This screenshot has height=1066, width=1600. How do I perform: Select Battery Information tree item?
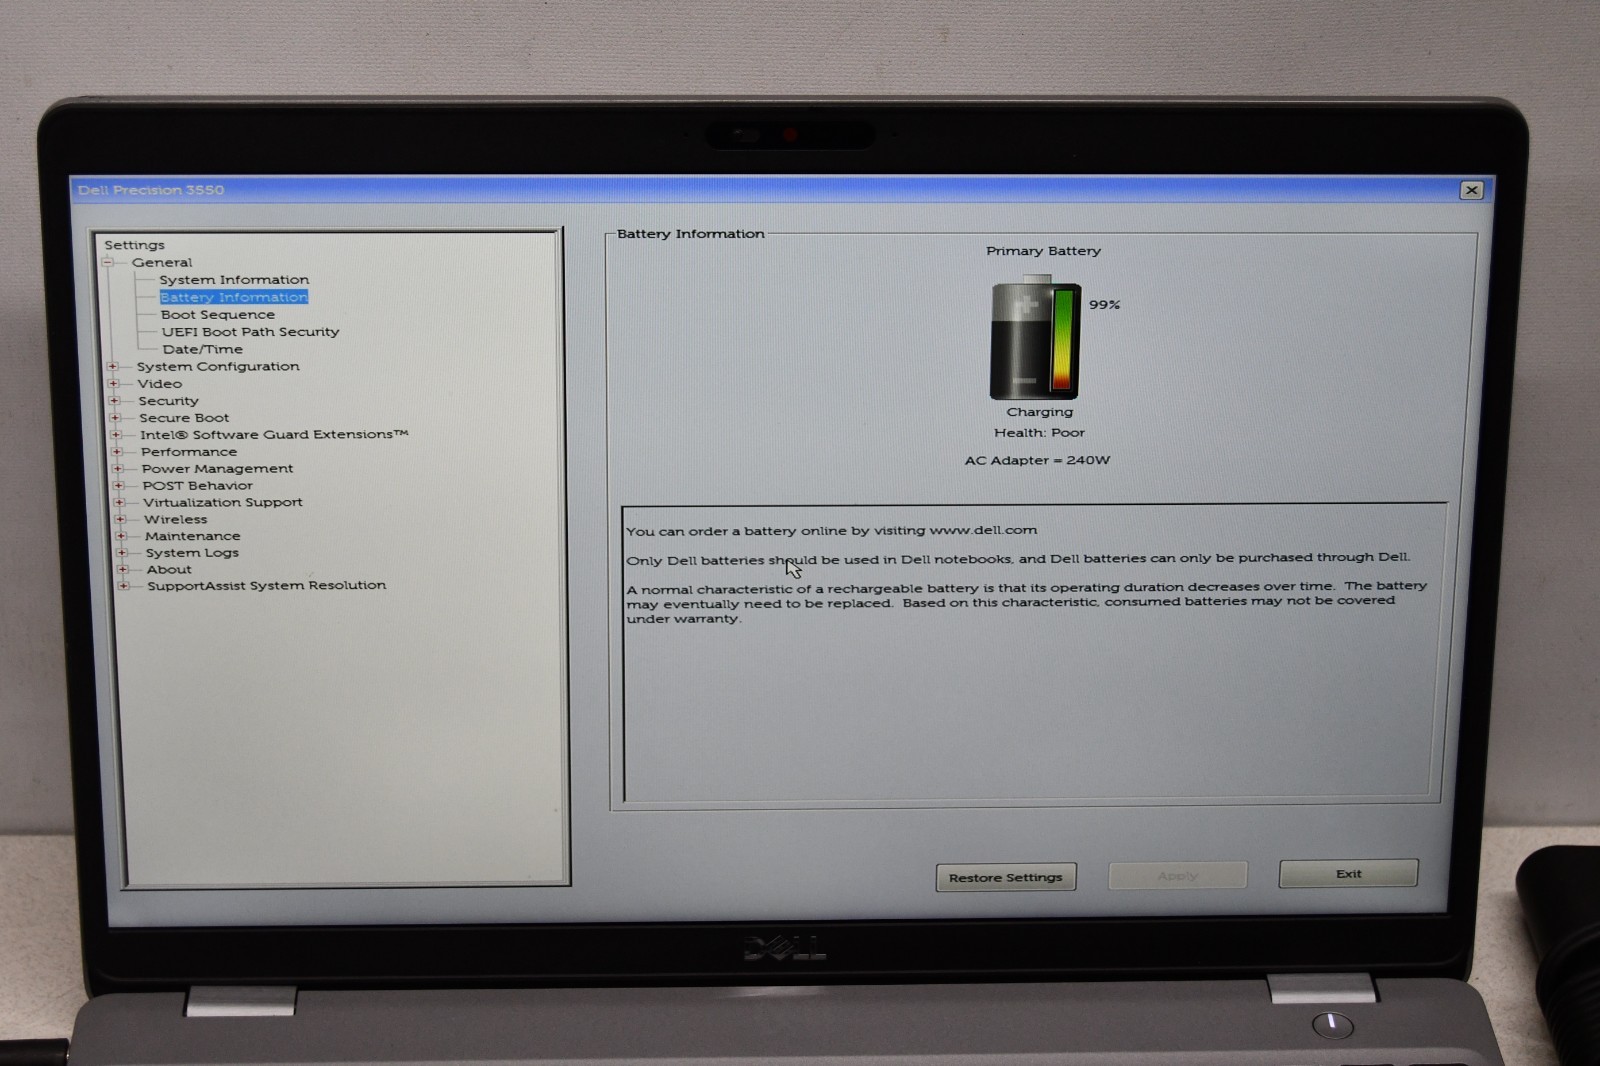coord(234,297)
